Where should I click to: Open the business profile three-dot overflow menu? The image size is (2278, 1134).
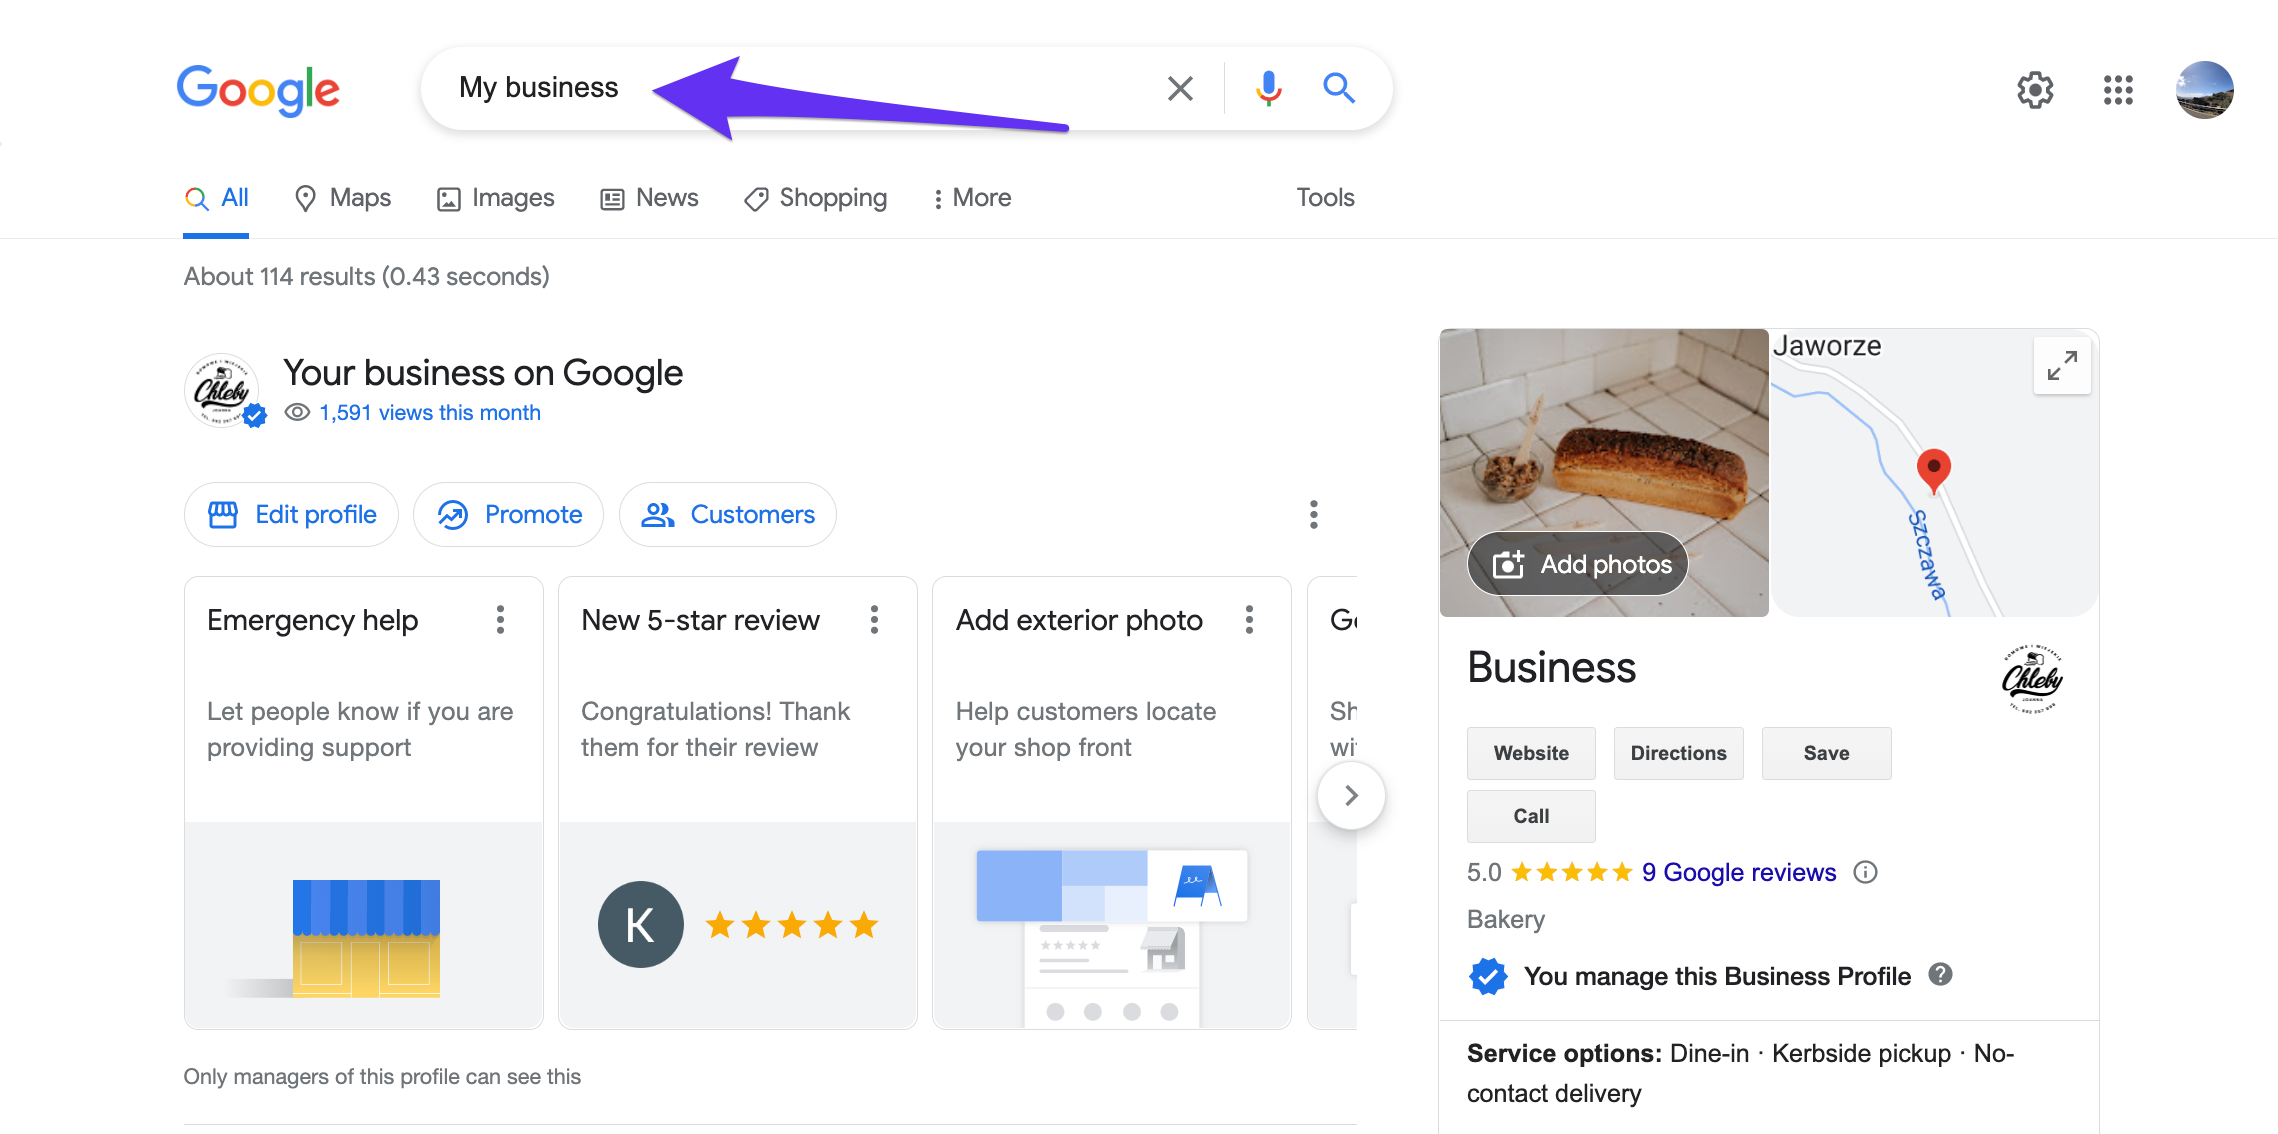1313,515
